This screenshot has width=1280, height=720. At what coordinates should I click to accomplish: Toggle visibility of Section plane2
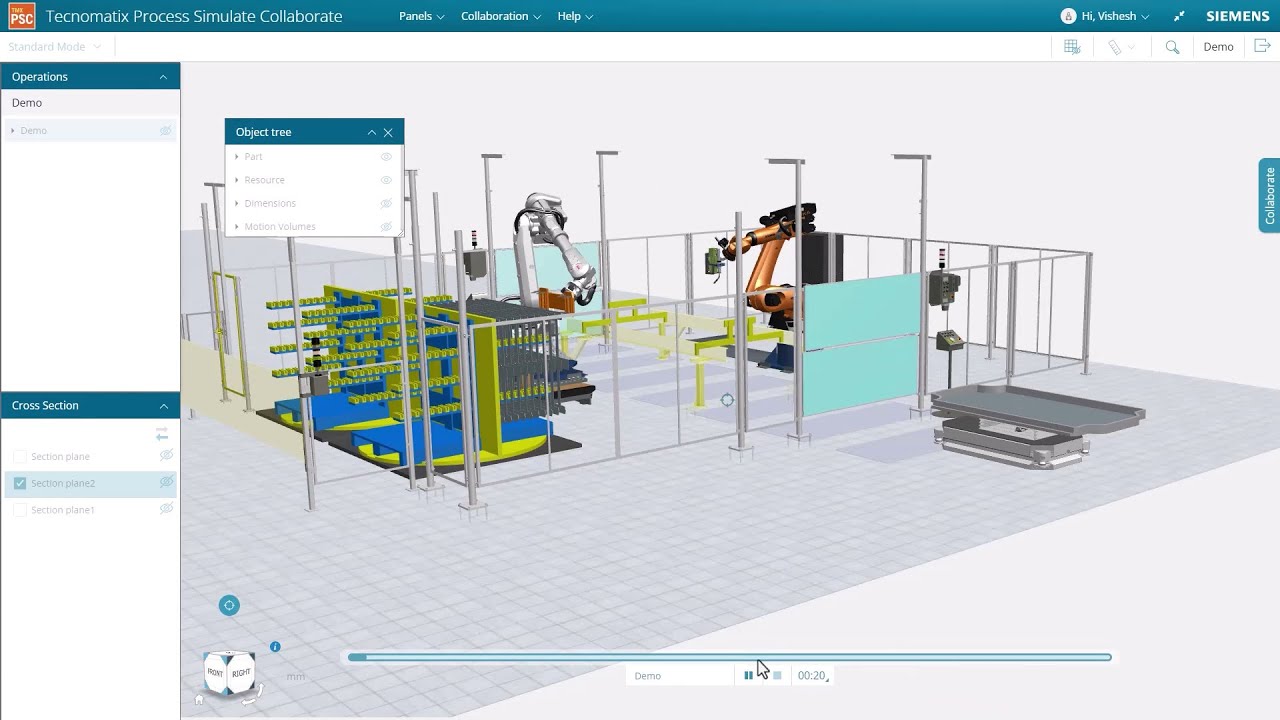[166, 482]
